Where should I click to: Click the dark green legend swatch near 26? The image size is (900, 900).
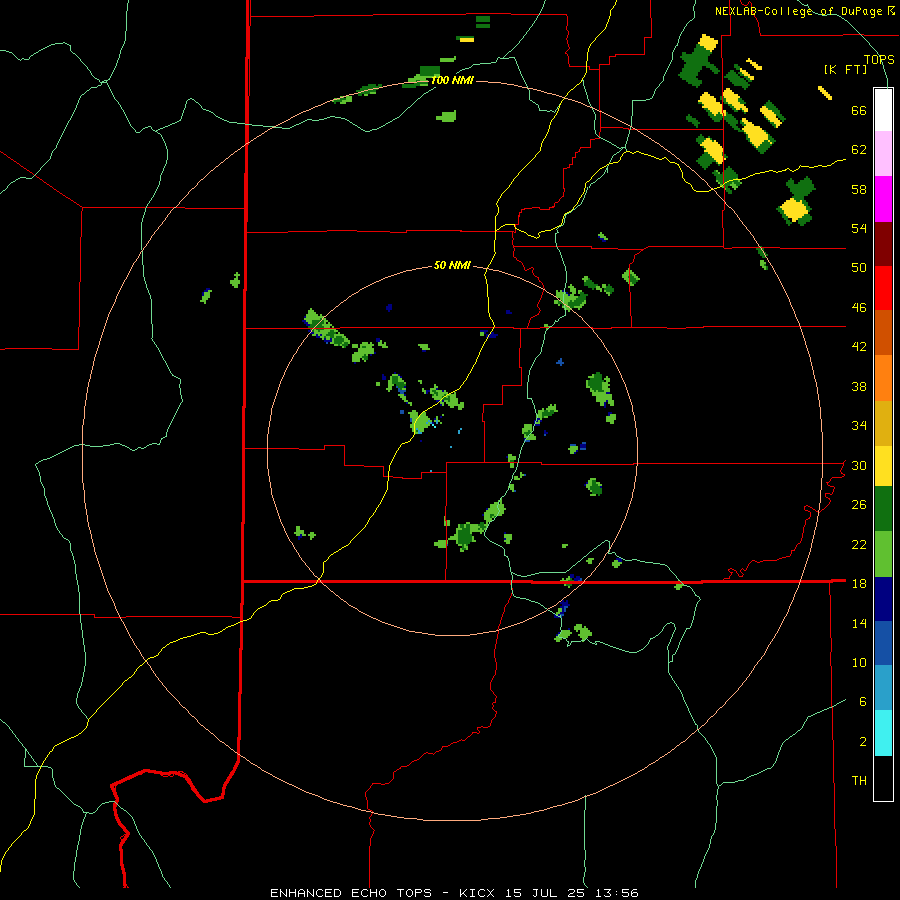(x=883, y=509)
